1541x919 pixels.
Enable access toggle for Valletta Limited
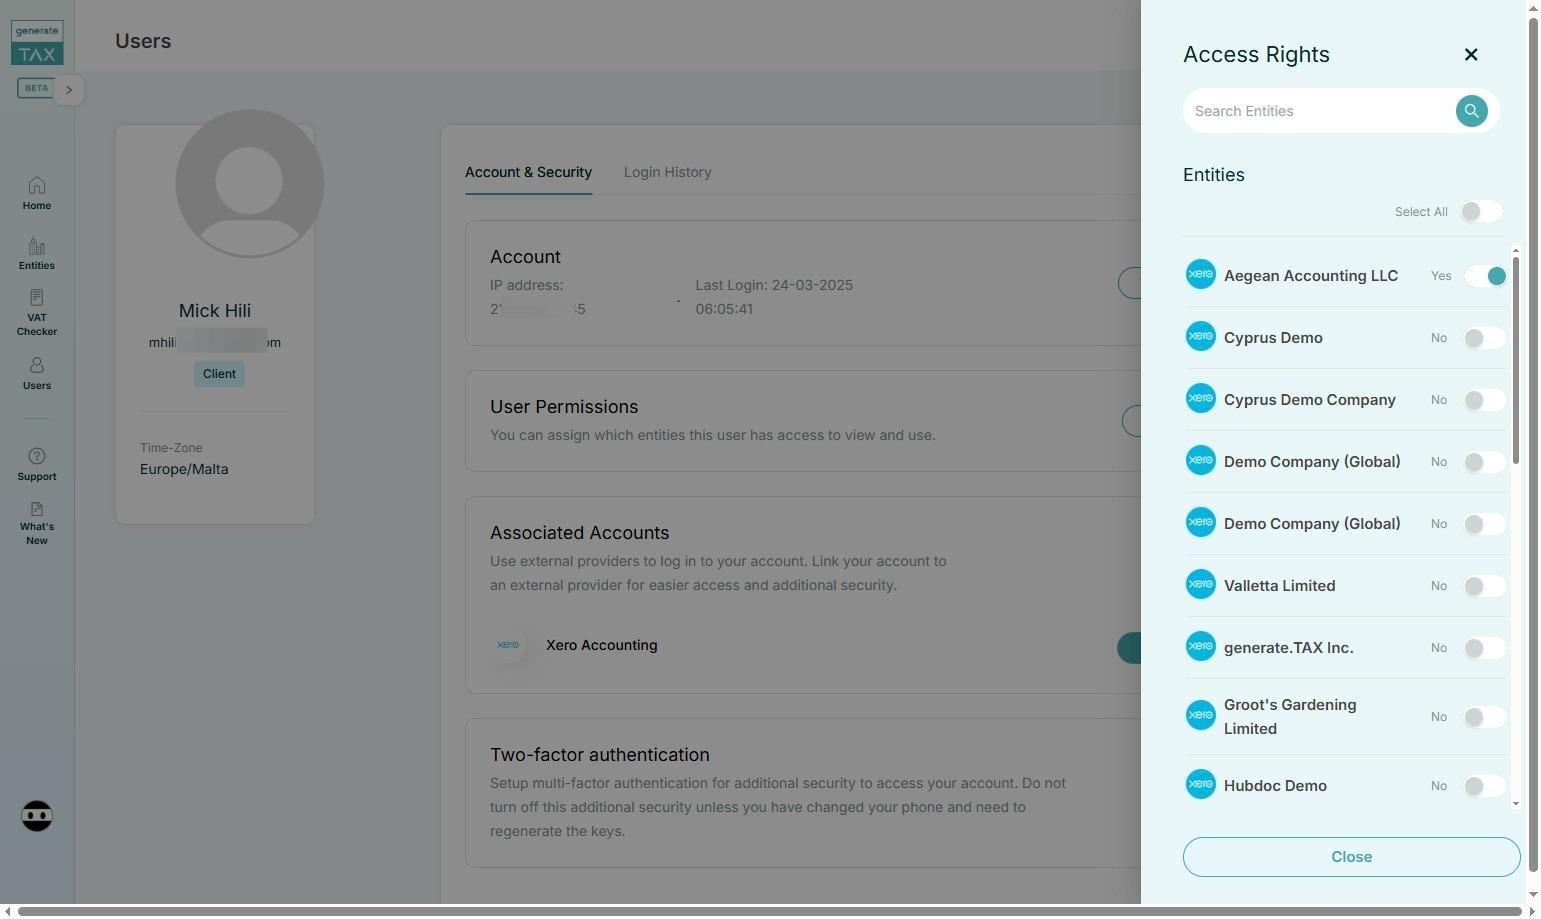tap(1485, 586)
